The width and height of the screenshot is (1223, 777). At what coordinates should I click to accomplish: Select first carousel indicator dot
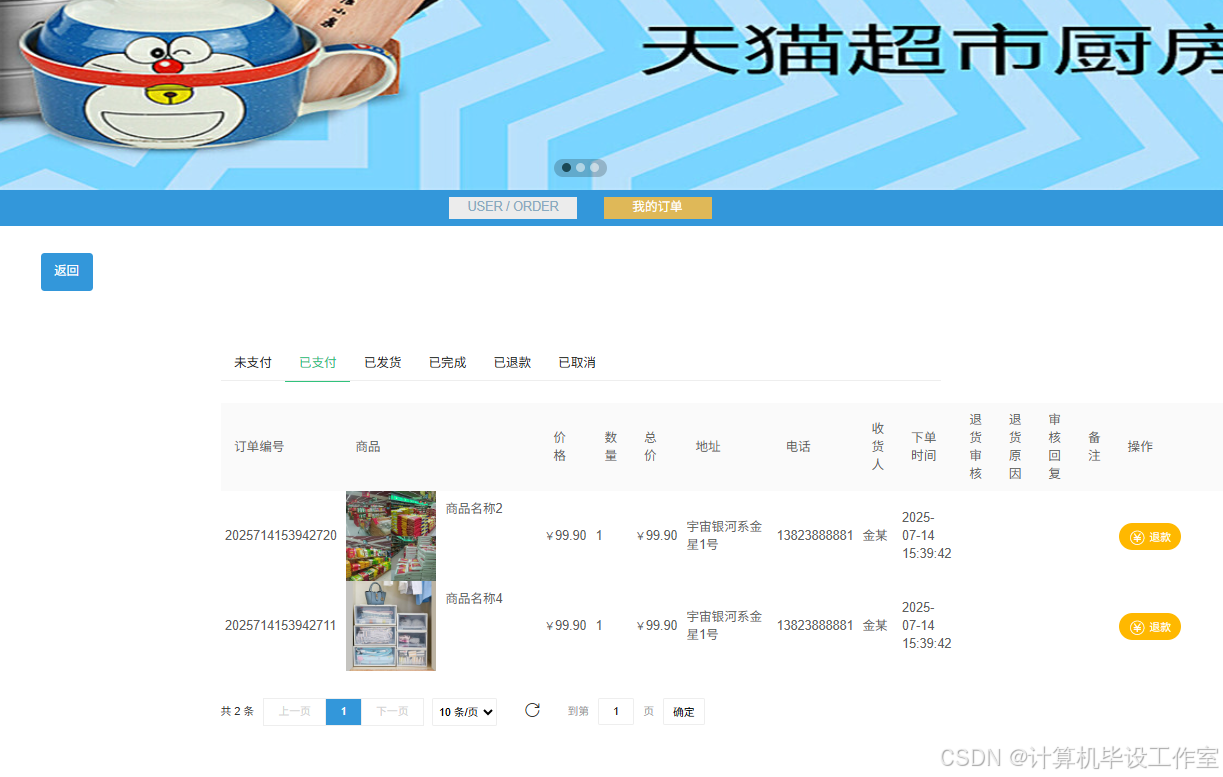[x=567, y=168]
